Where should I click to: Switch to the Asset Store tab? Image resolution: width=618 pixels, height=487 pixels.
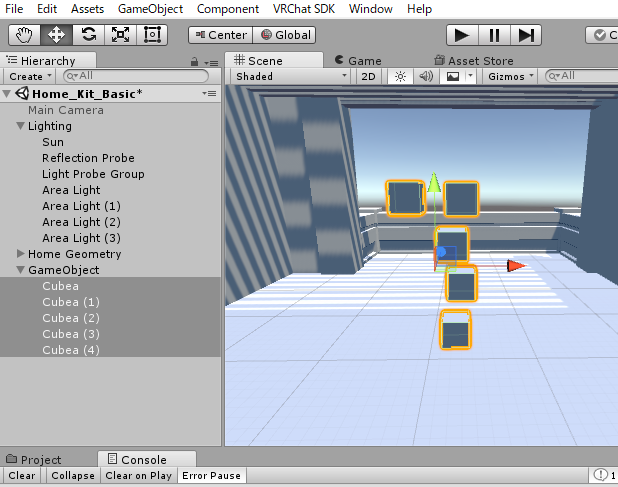(x=474, y=61)
